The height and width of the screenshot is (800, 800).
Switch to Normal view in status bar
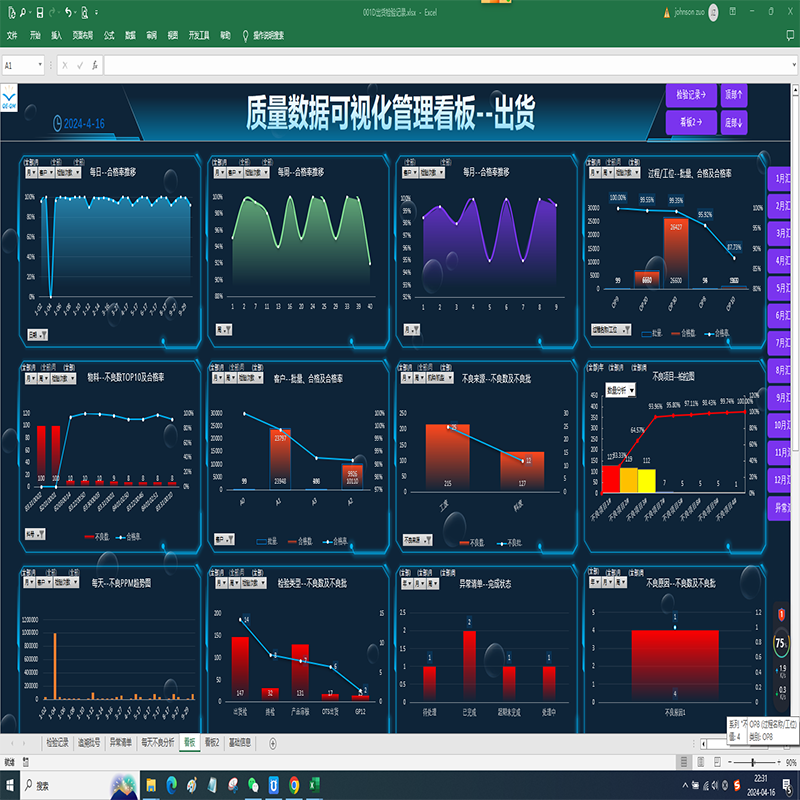pyautogui.click(x=684, y=762)
